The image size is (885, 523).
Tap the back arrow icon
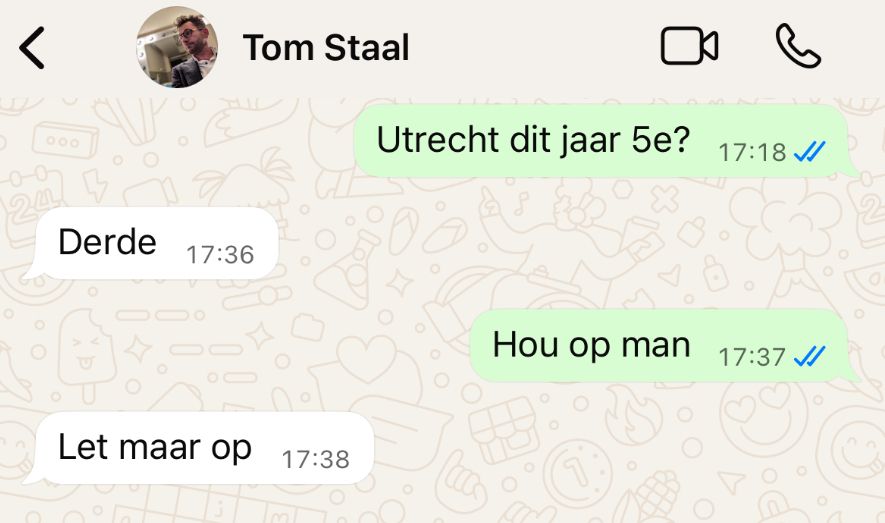tap(32, 48)
